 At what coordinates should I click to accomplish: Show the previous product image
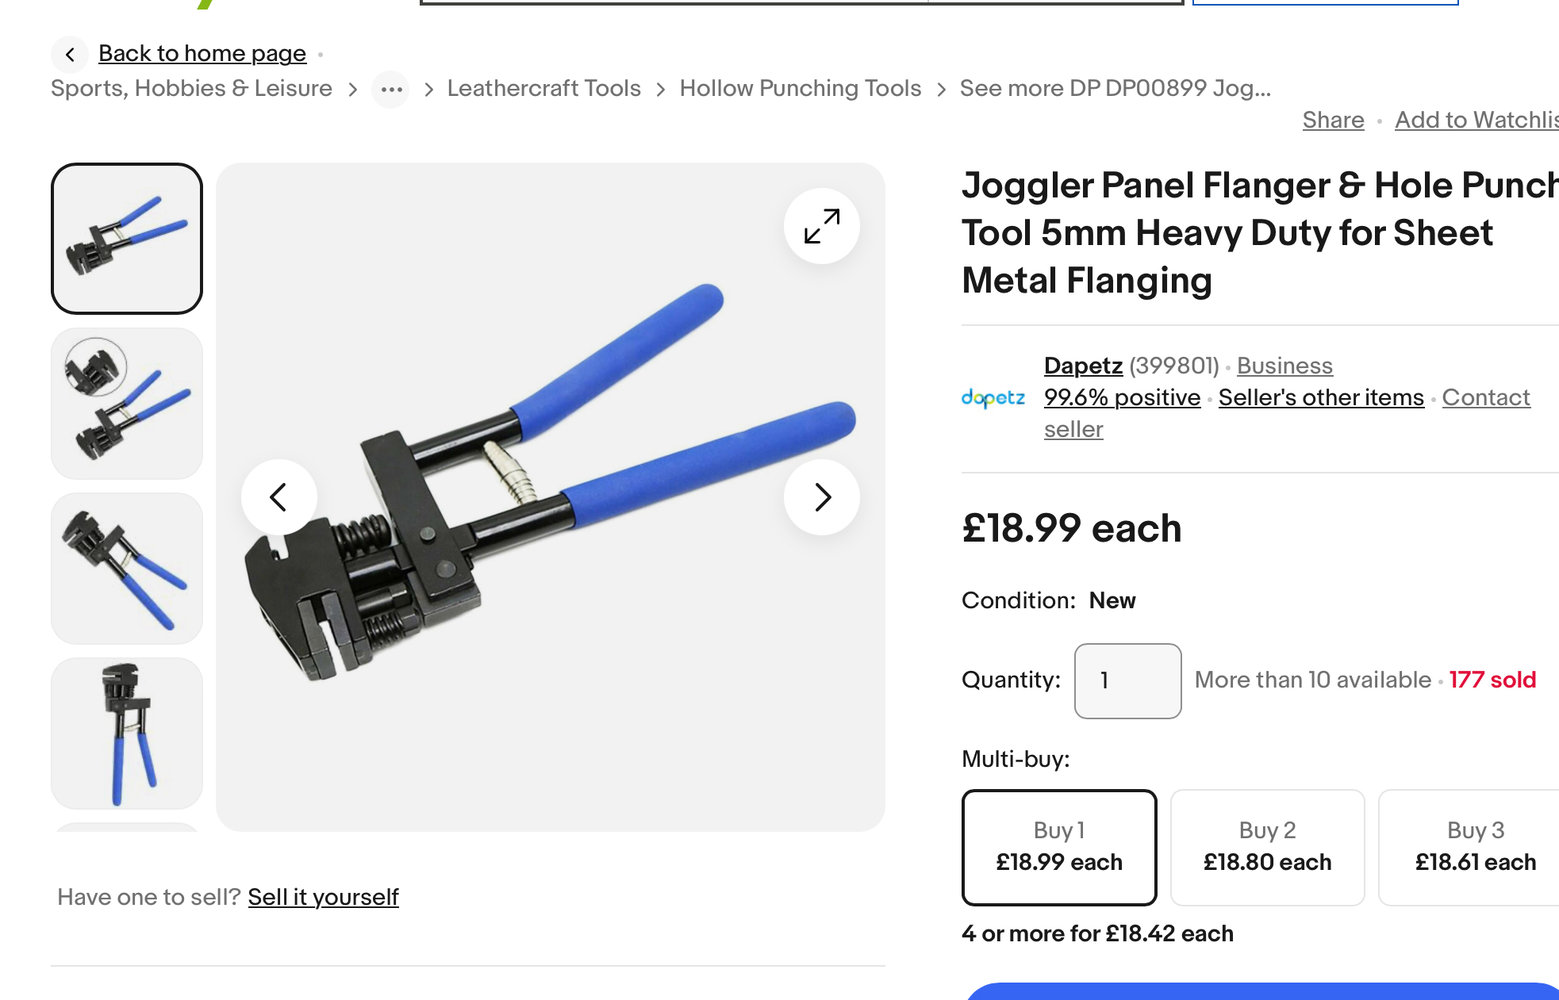(x=279, y=497)
